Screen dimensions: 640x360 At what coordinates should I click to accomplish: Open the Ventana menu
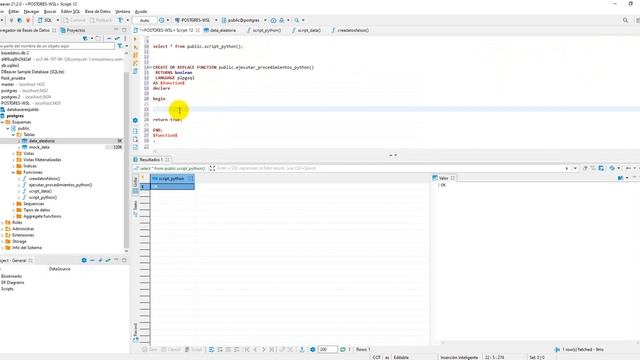coord(122,11)
